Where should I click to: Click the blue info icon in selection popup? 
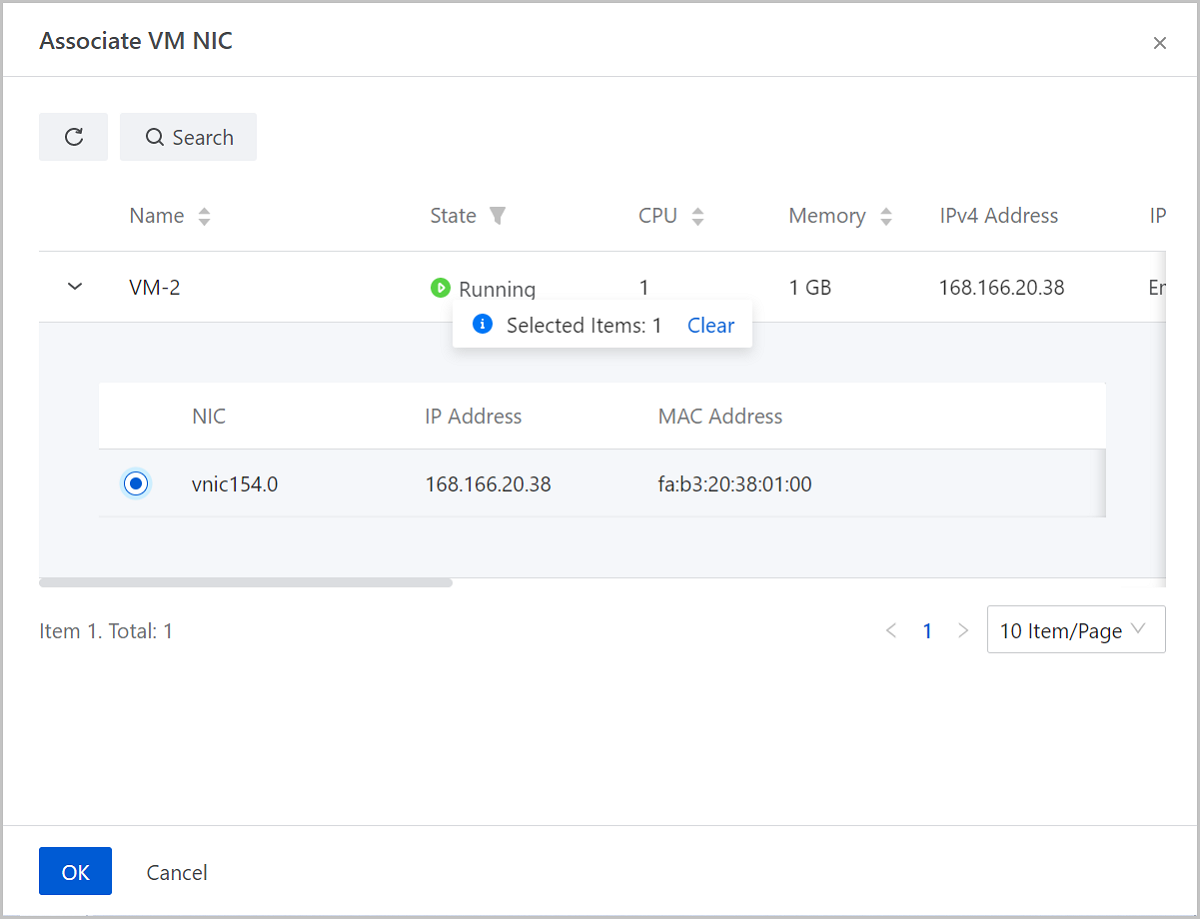tap(482, 324)
